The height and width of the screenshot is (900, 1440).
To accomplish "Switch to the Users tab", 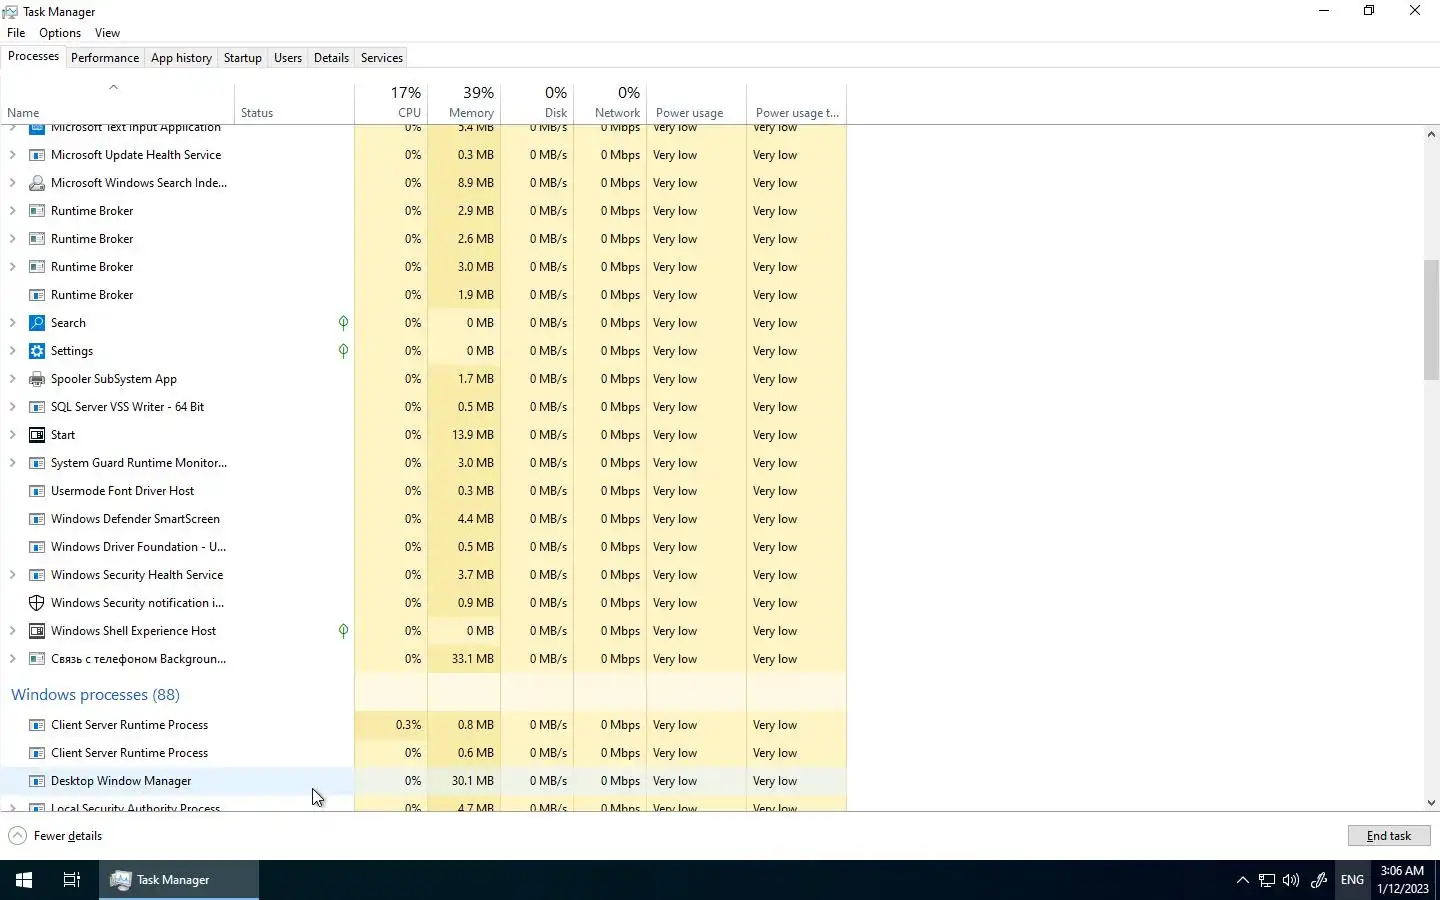I will coord(288,58).
